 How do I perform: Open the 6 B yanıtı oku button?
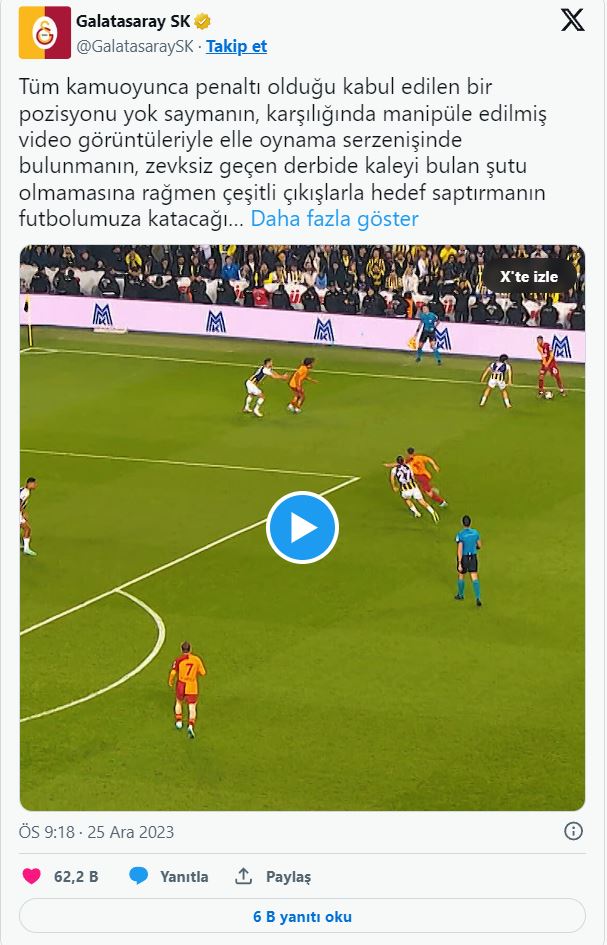[x=302, y=916]
